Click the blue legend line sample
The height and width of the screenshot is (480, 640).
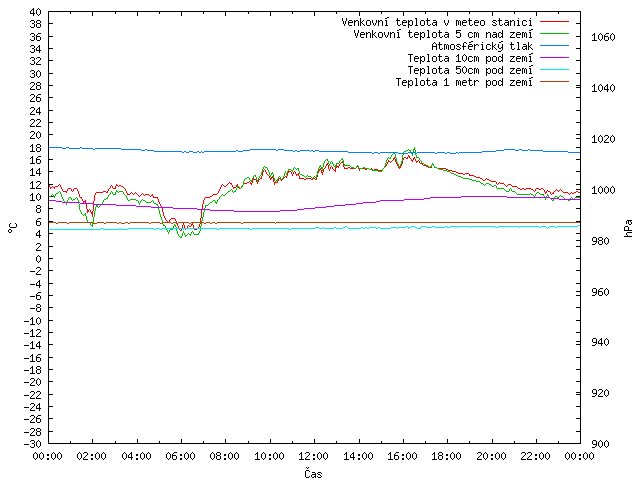[x=554, y=46]
